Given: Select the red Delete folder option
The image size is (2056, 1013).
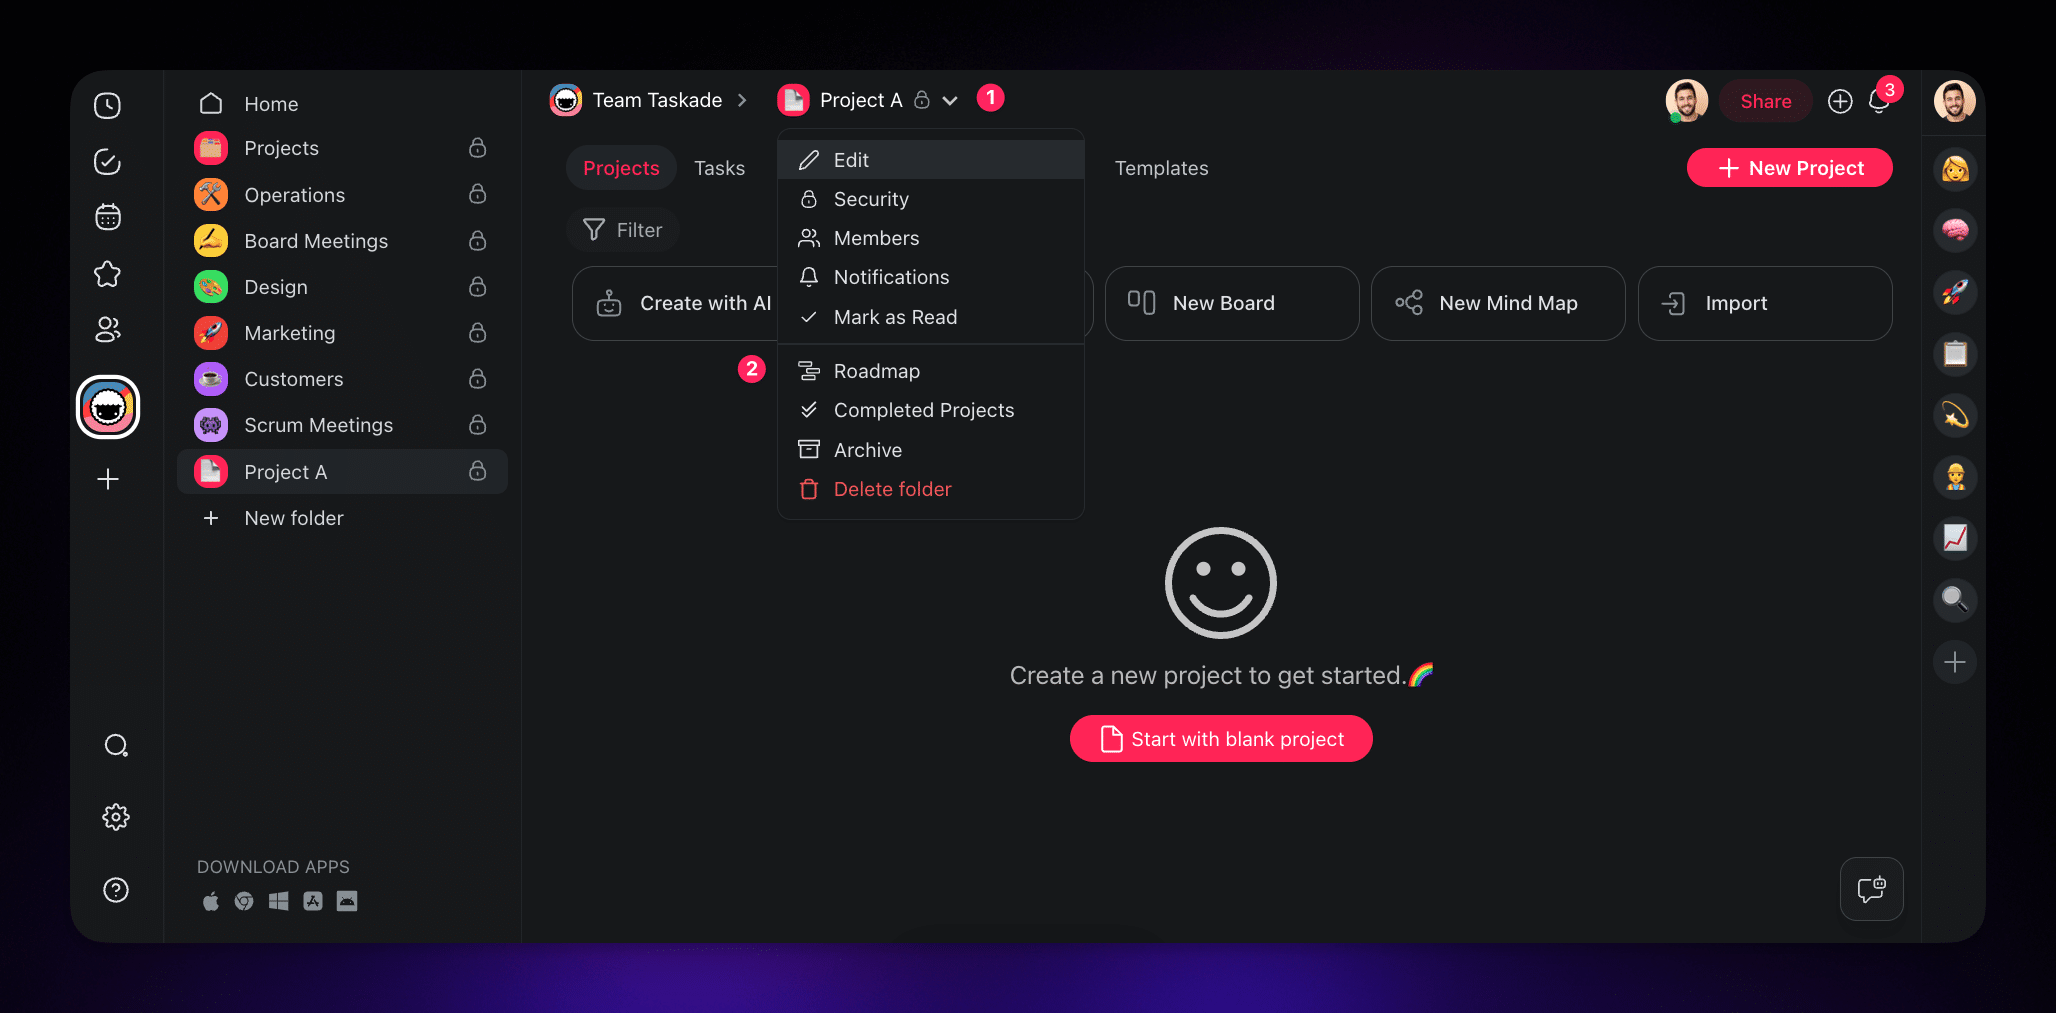Looking at the screenshot, I should pyautogui.click(x=892, y=489).
